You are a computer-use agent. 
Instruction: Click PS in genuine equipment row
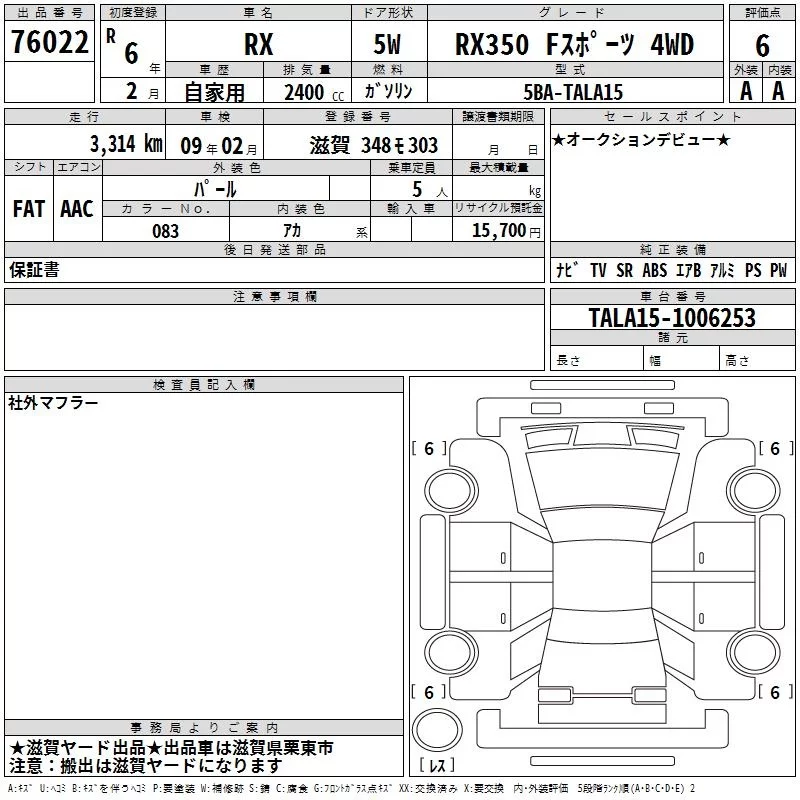[x=753, y=270]
